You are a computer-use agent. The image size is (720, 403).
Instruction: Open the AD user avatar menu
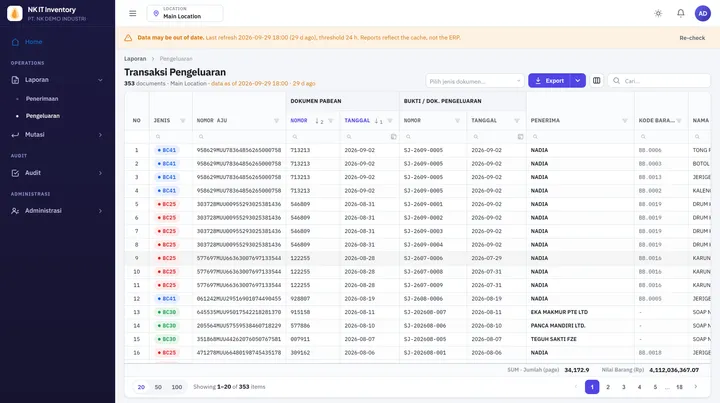pyautogui.click(x=703, y=13)
